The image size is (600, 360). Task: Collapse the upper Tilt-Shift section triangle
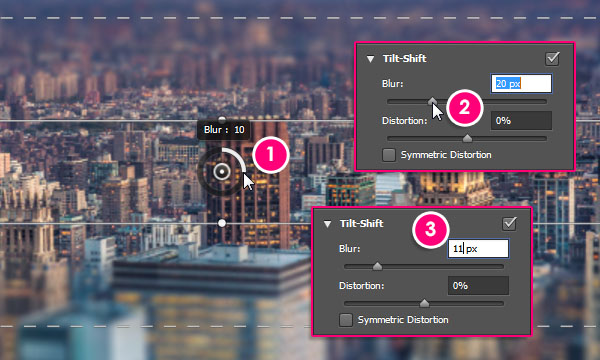point(370,59)
